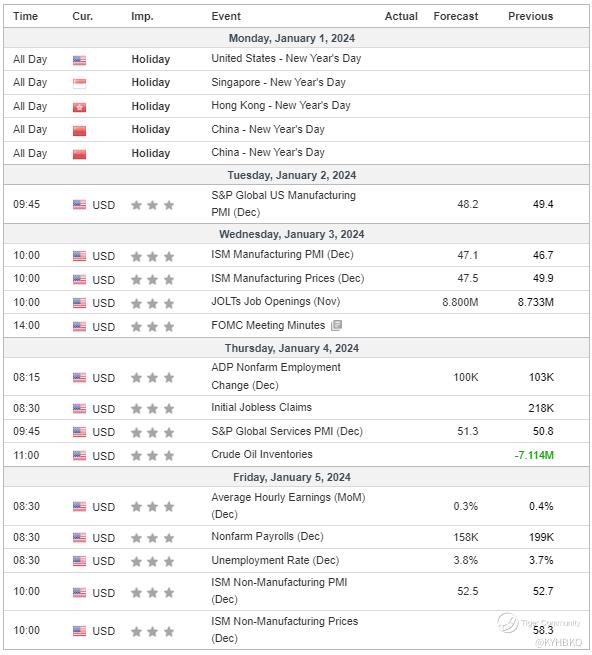The height and width of the screenshot is (655, 592).
Task: Click the Time column header
Action: pos(25,16)
